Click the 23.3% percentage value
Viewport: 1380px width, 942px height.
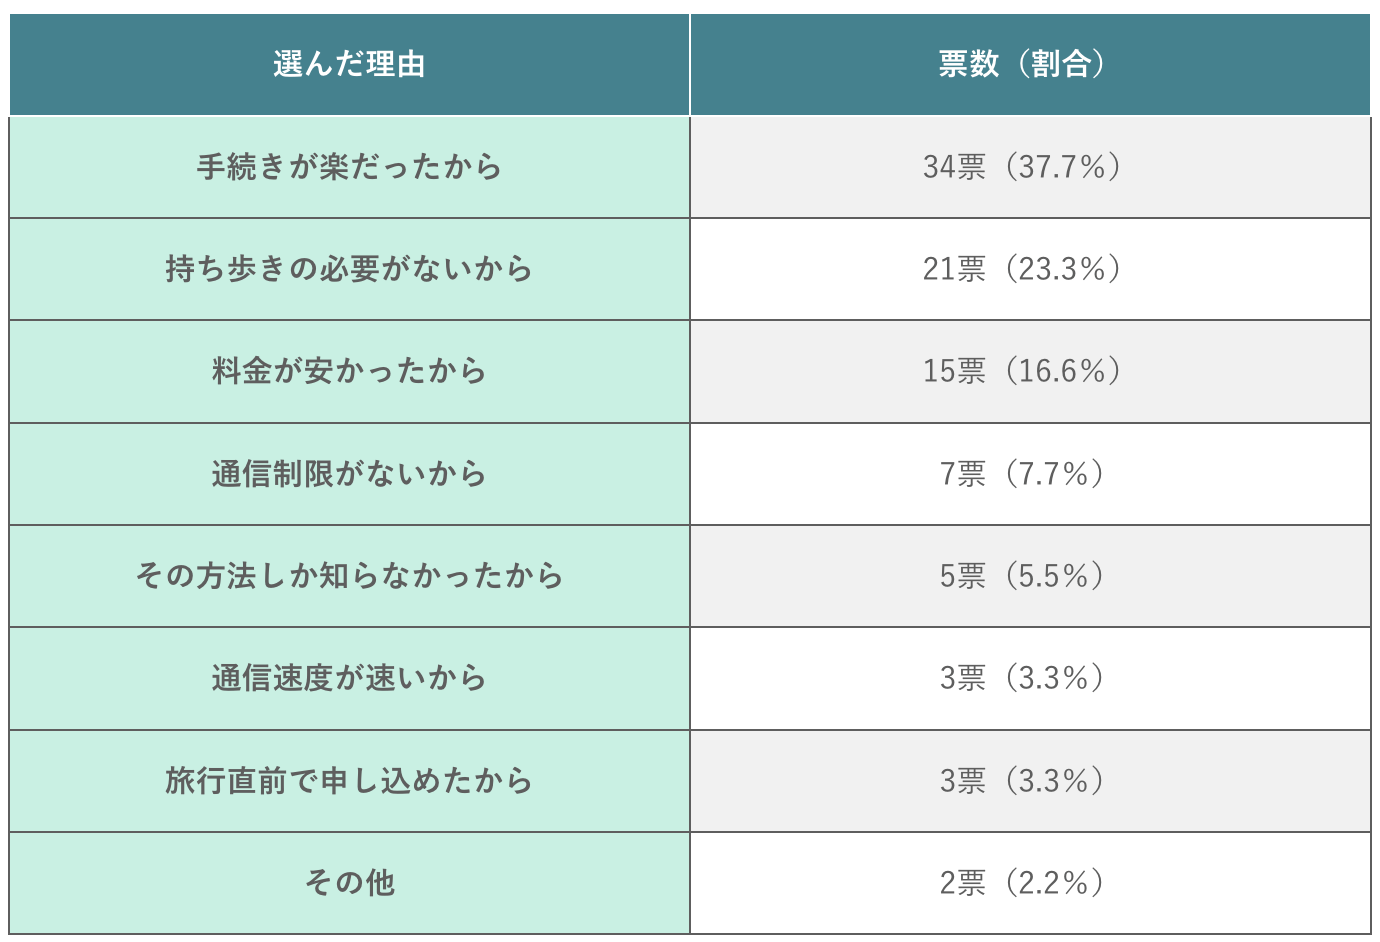coord(1062,269)
